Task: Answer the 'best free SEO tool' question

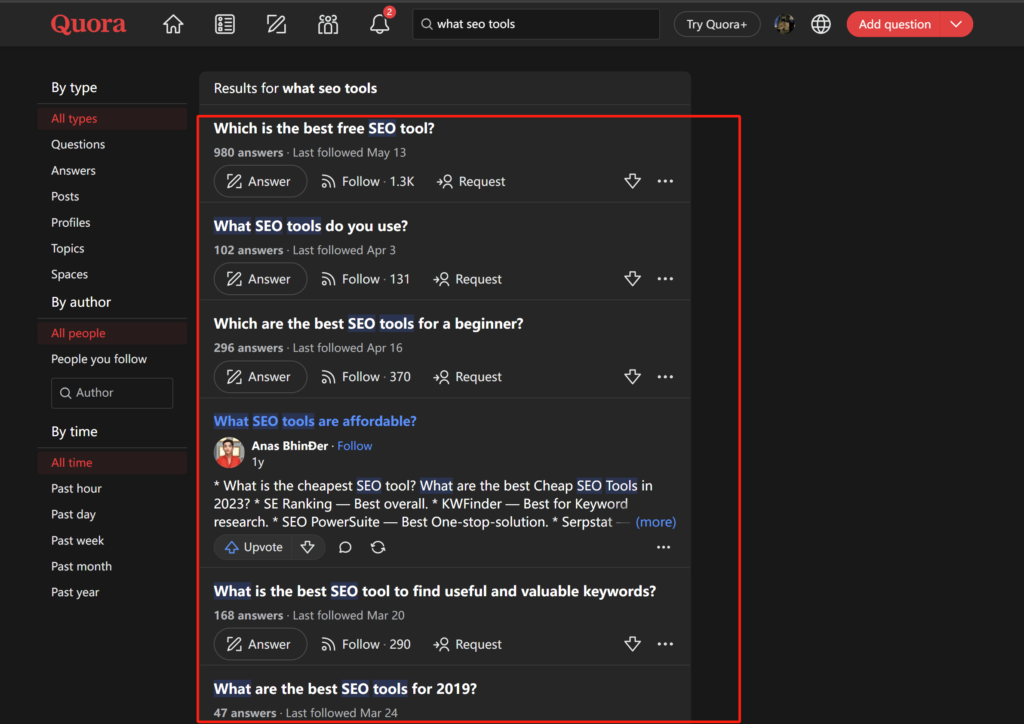Action: 260,181
